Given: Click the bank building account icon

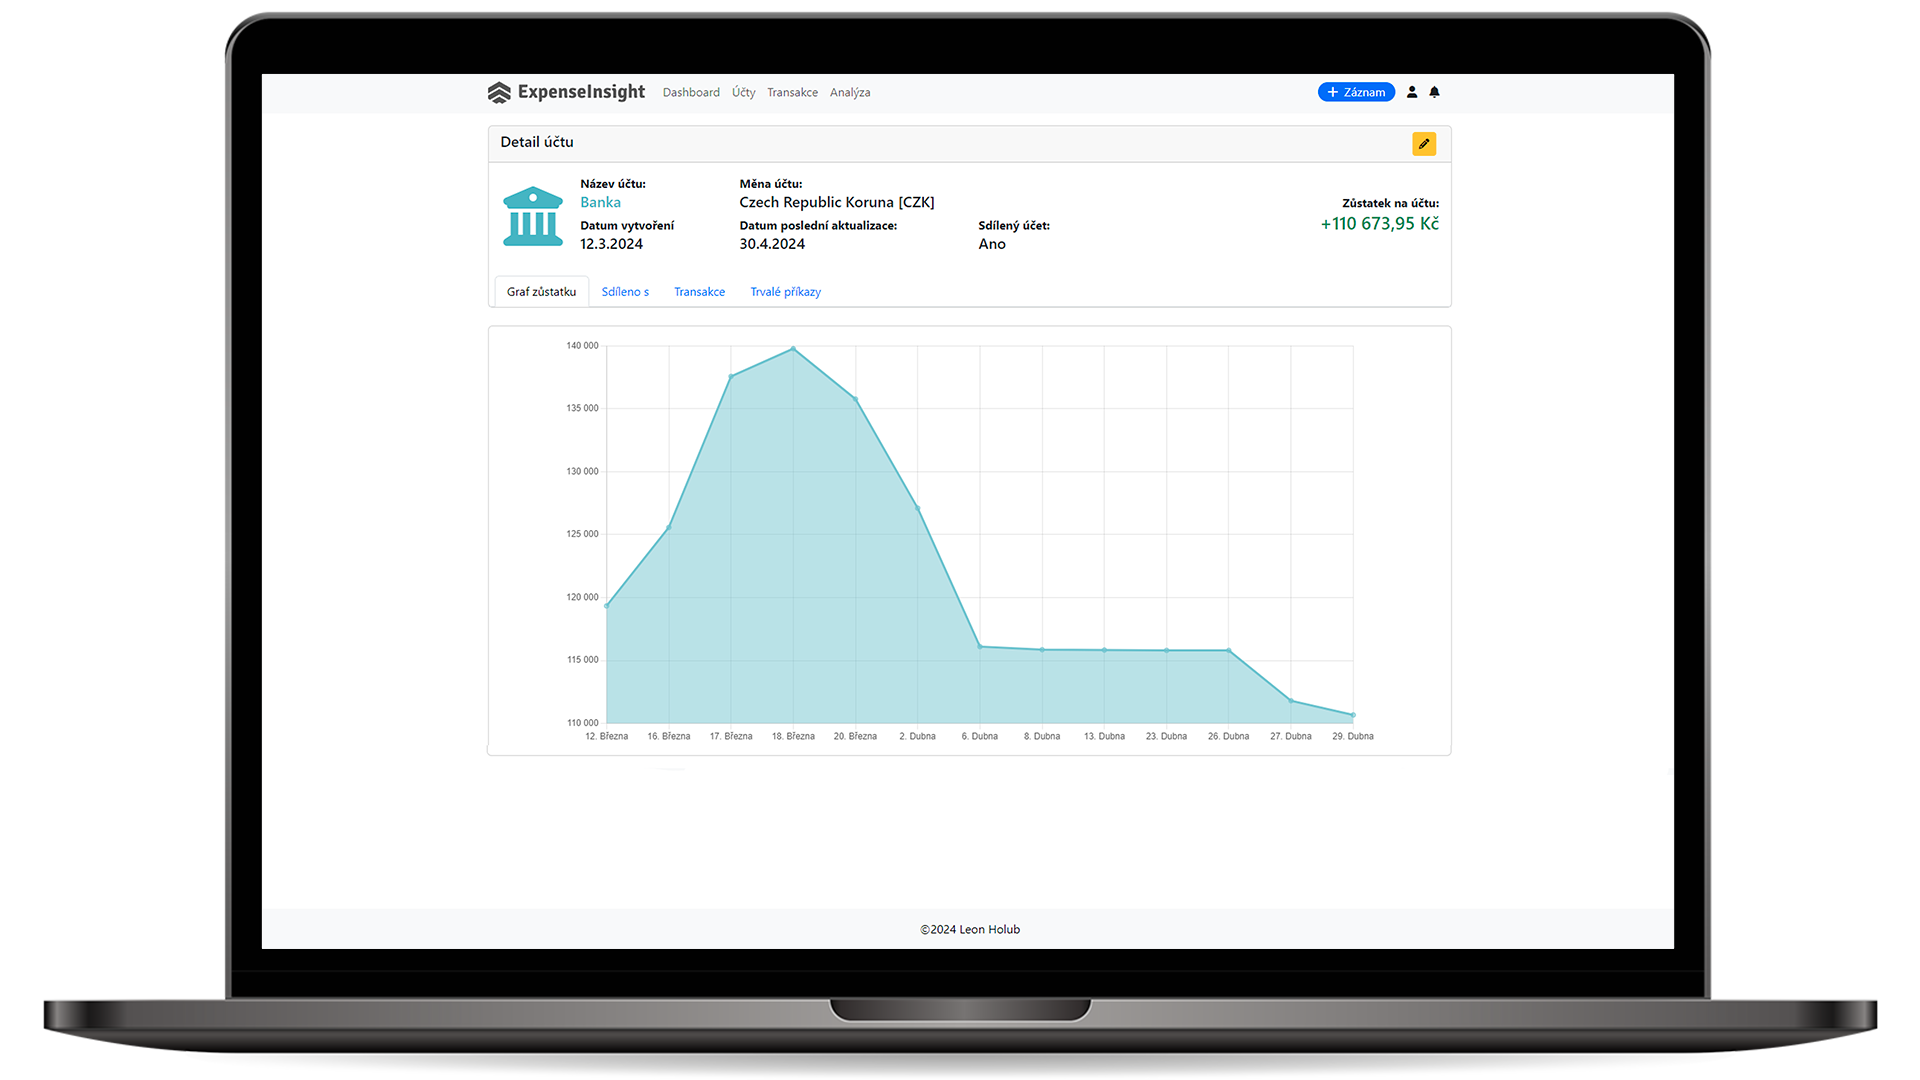Looking at the screenshot, I should click(x=533, y=216).
